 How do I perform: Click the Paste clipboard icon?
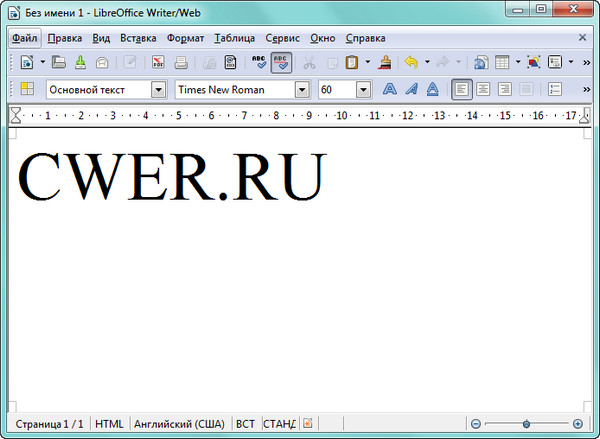(352, 63)
